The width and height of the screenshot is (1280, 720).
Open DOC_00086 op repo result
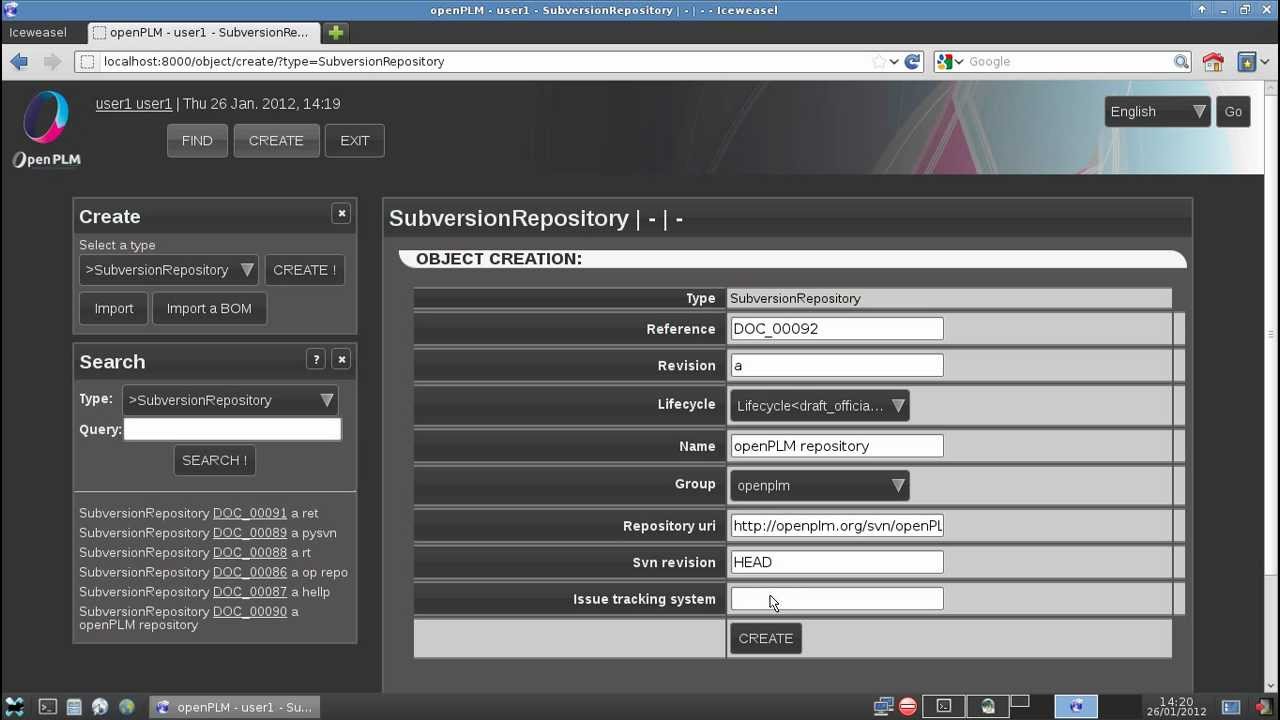250,572
